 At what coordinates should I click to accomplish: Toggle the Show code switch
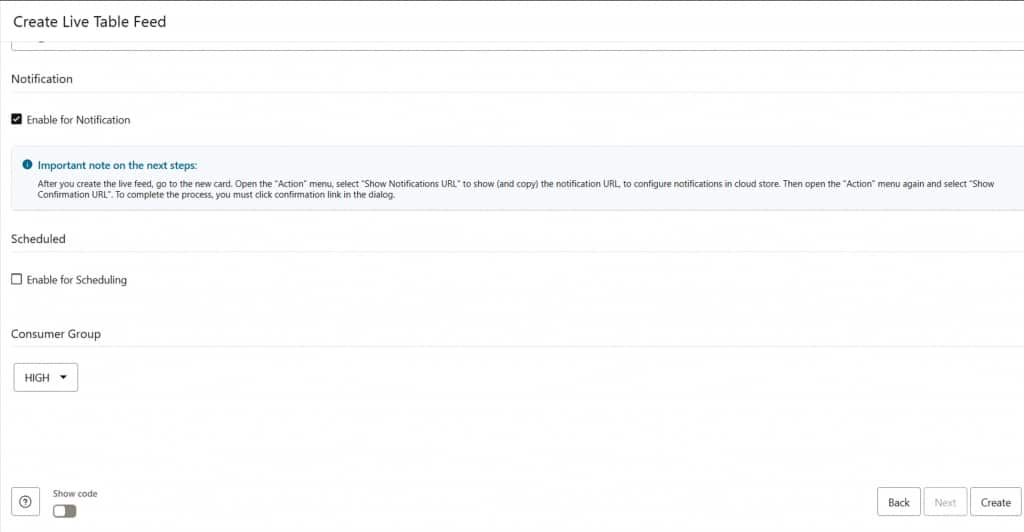coord(64,511)
